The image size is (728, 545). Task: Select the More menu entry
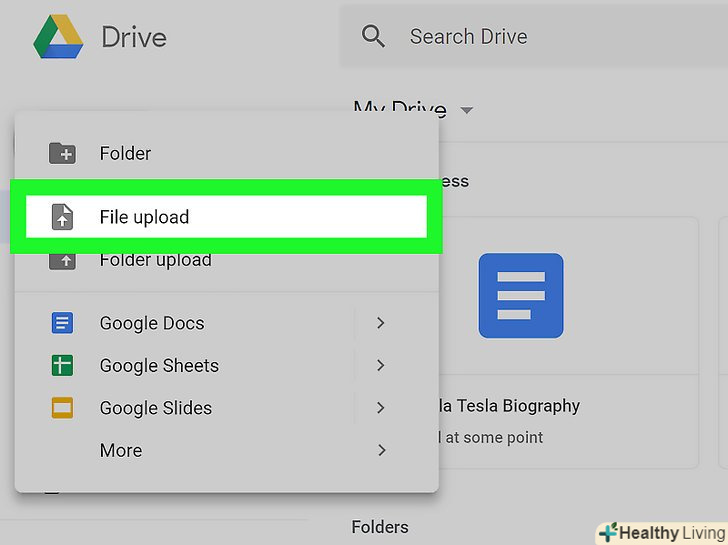[x=121, y=451]
